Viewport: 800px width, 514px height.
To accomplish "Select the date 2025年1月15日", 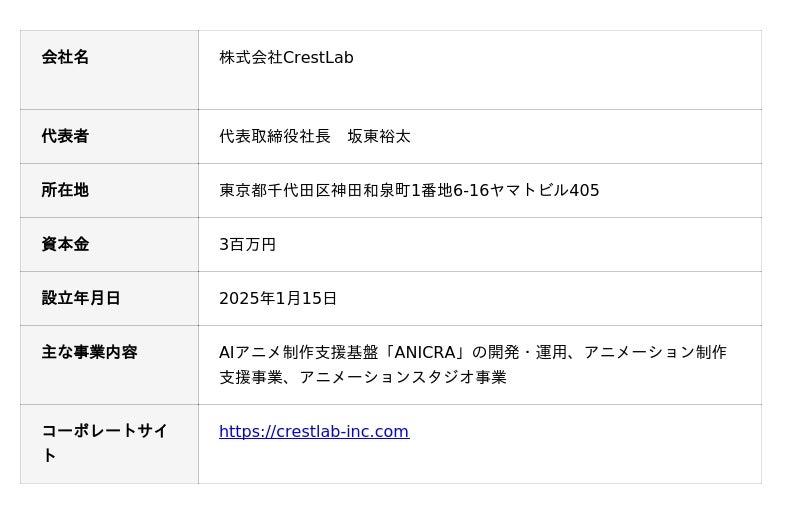I will click(278, 298).
